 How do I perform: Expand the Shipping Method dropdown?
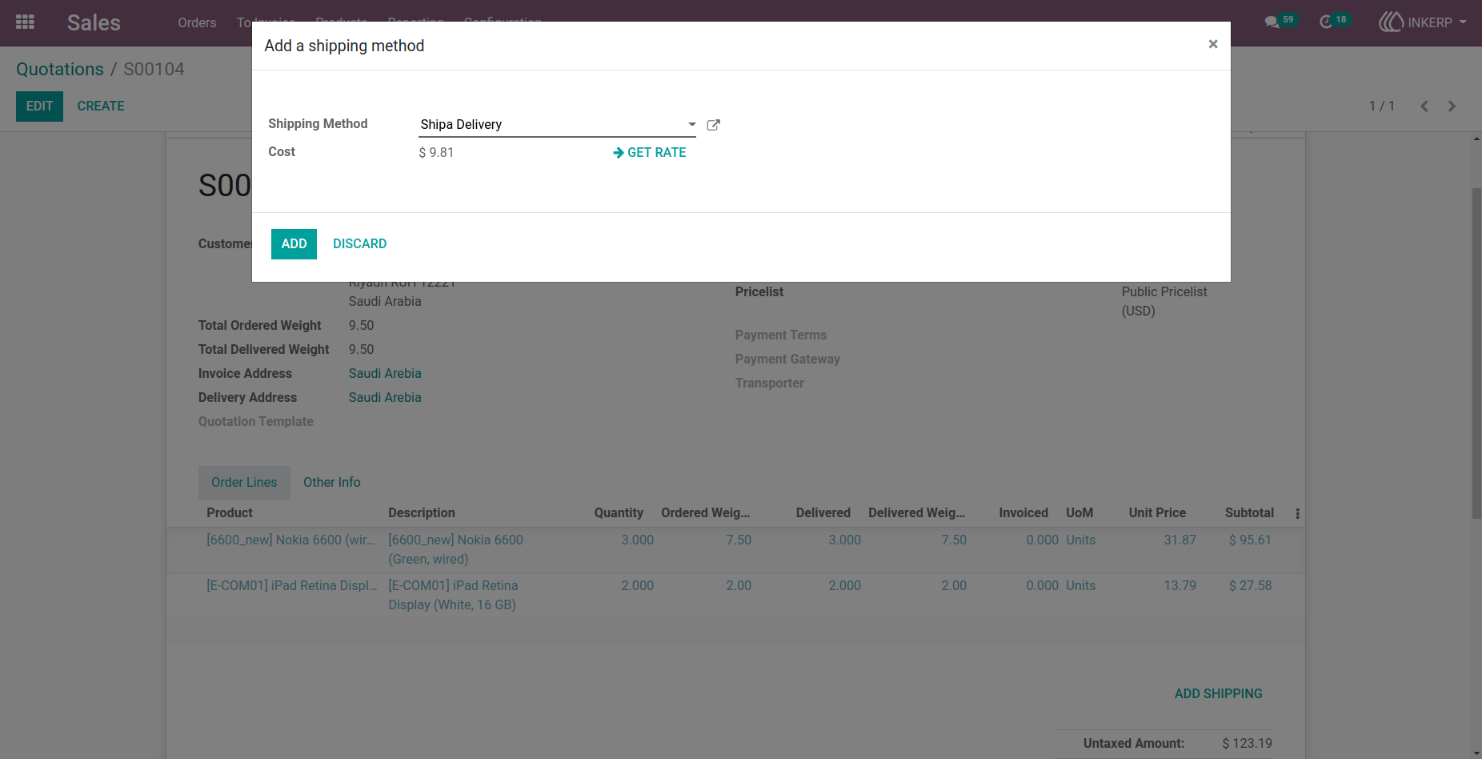point(691,125)
